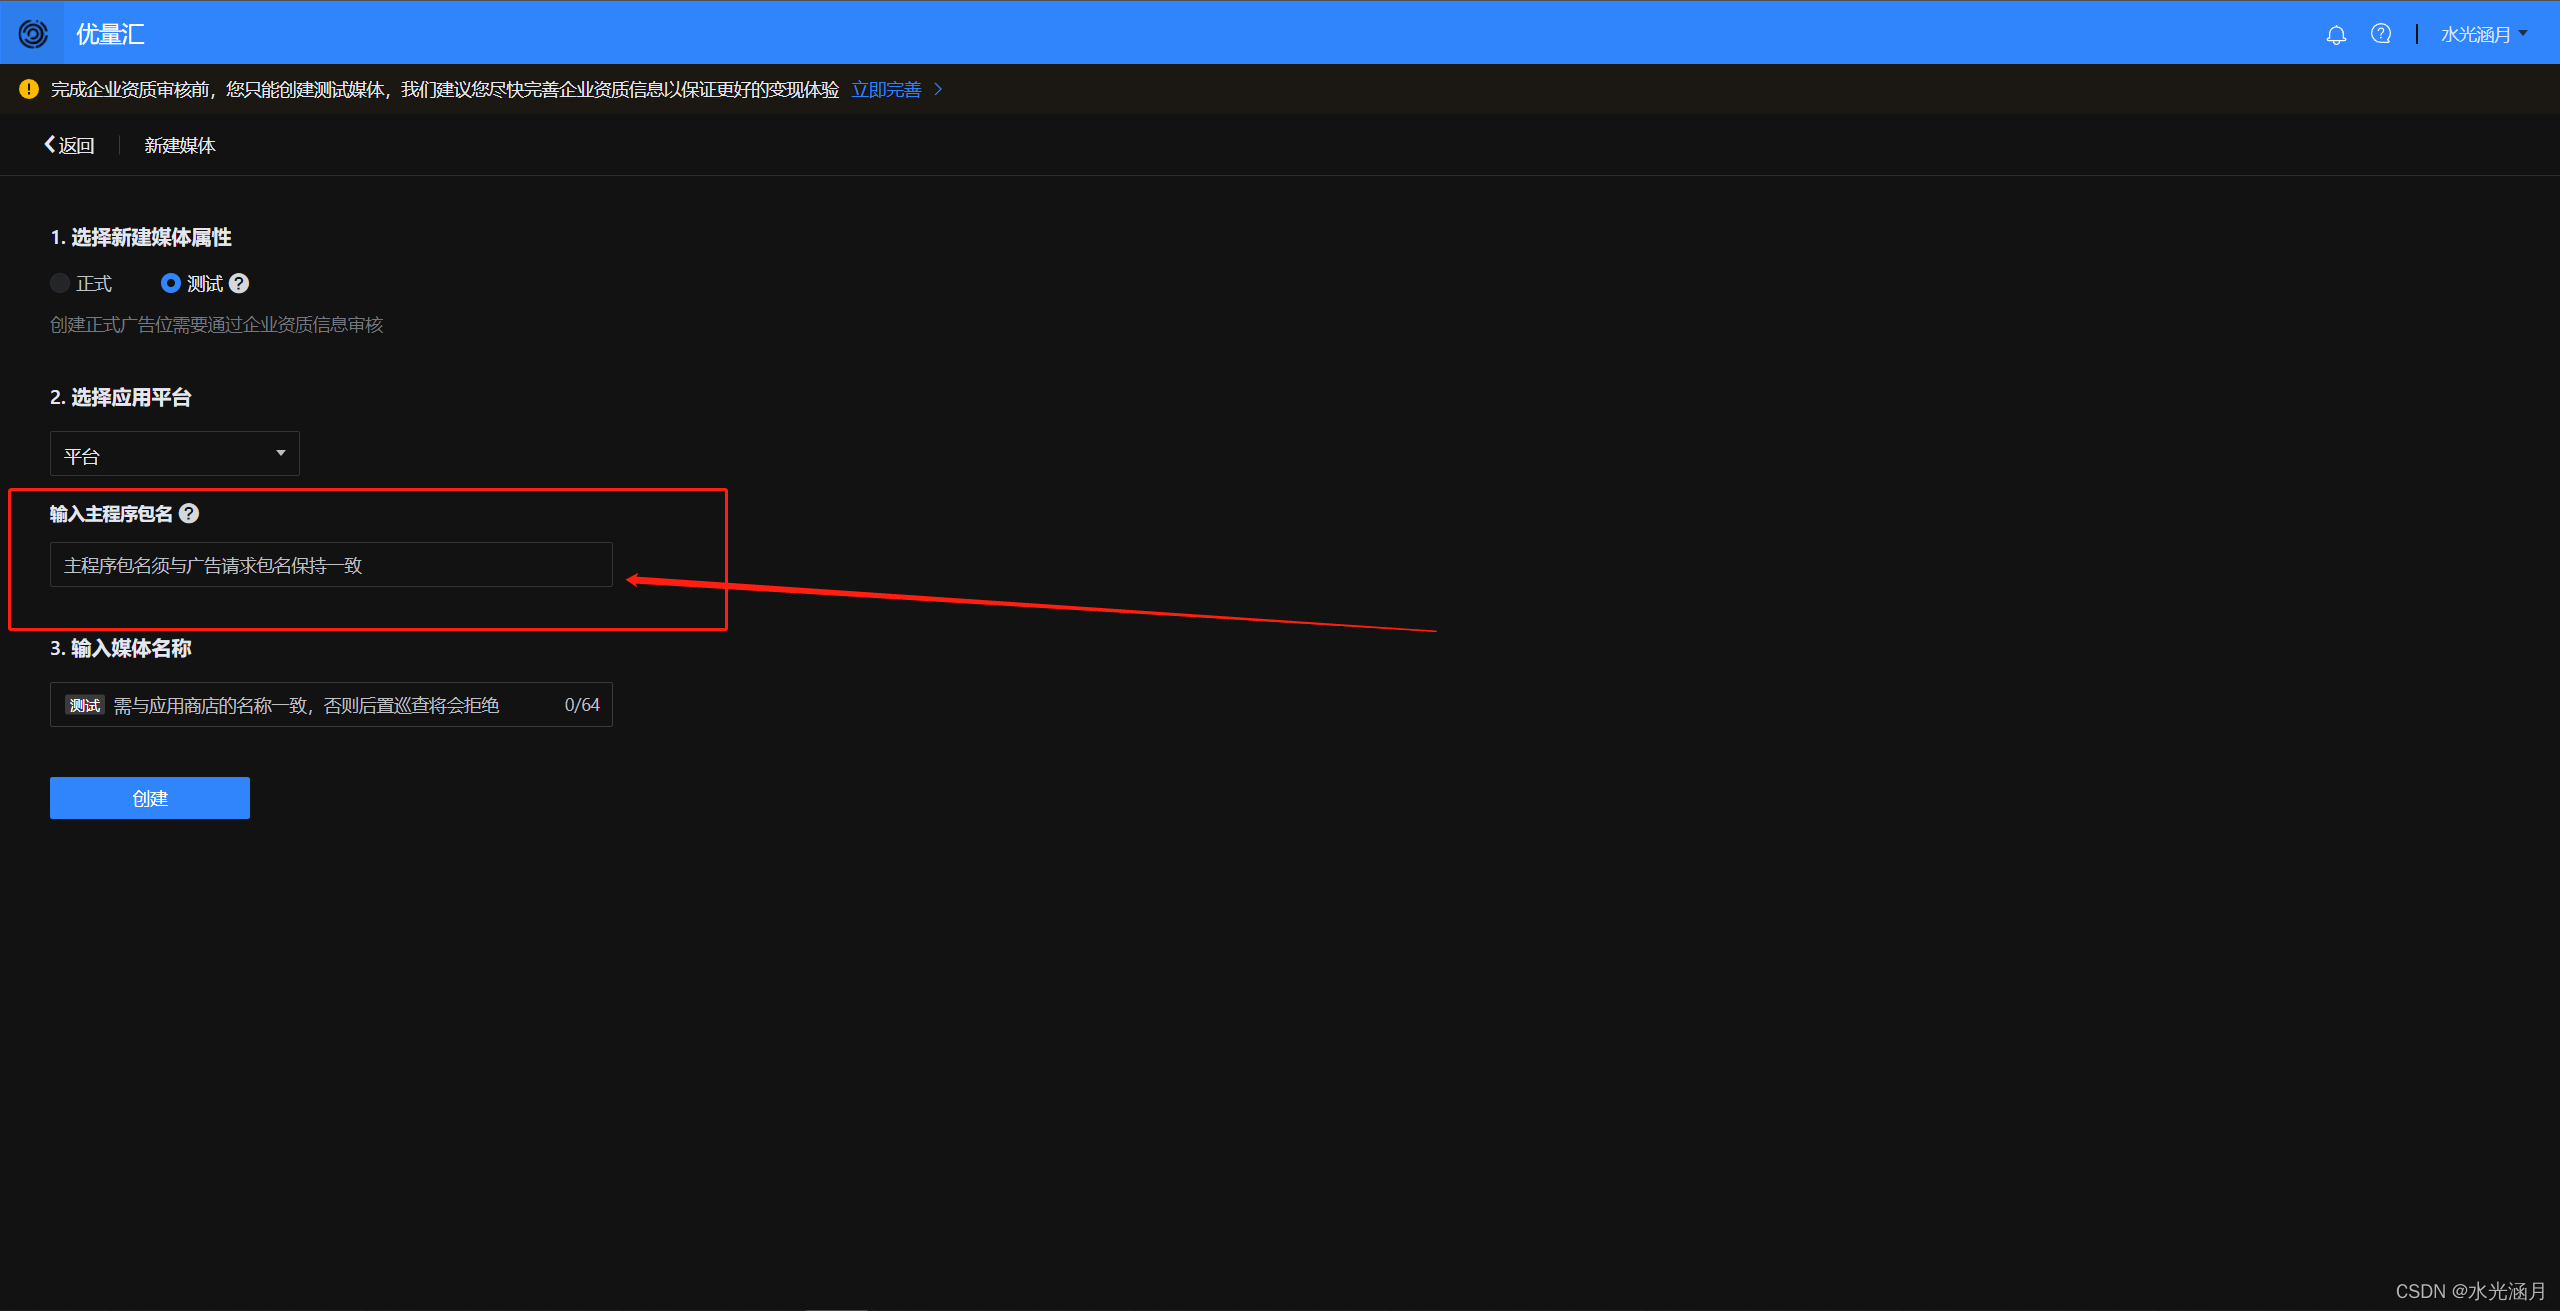Click the 优量汇 title text
This screenshot has height=1311, width=2560.
pos(110,35)
